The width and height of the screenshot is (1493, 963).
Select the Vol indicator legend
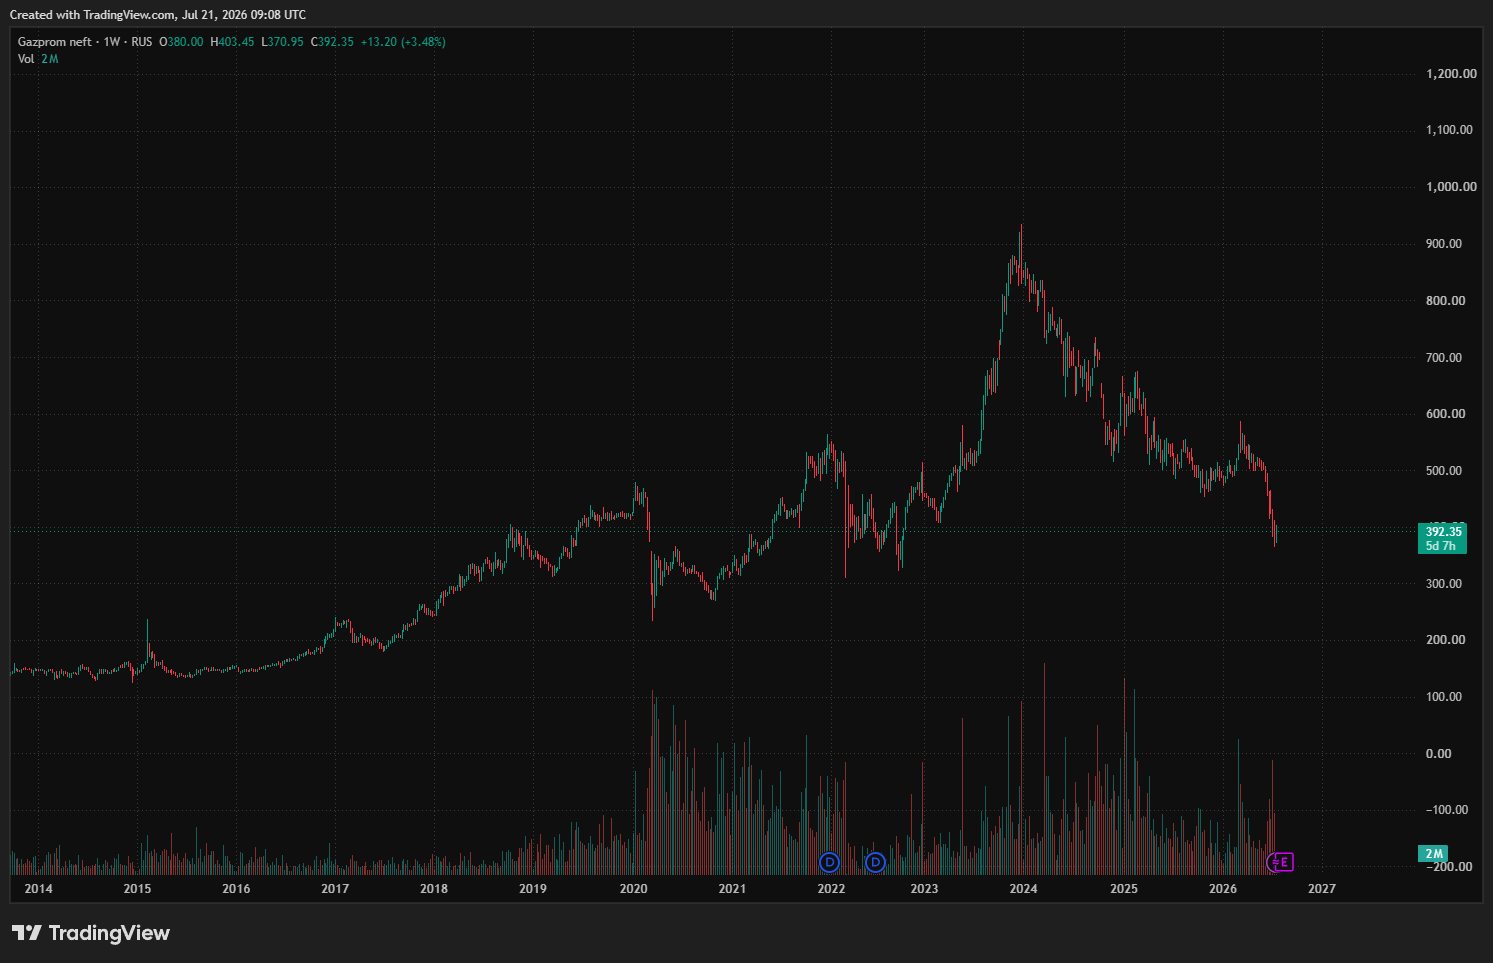[x=38, y=59]
